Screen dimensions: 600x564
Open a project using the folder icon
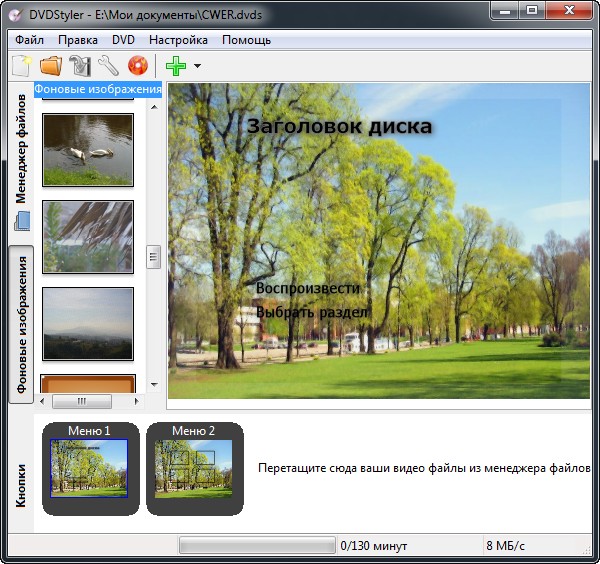(50, 66)
